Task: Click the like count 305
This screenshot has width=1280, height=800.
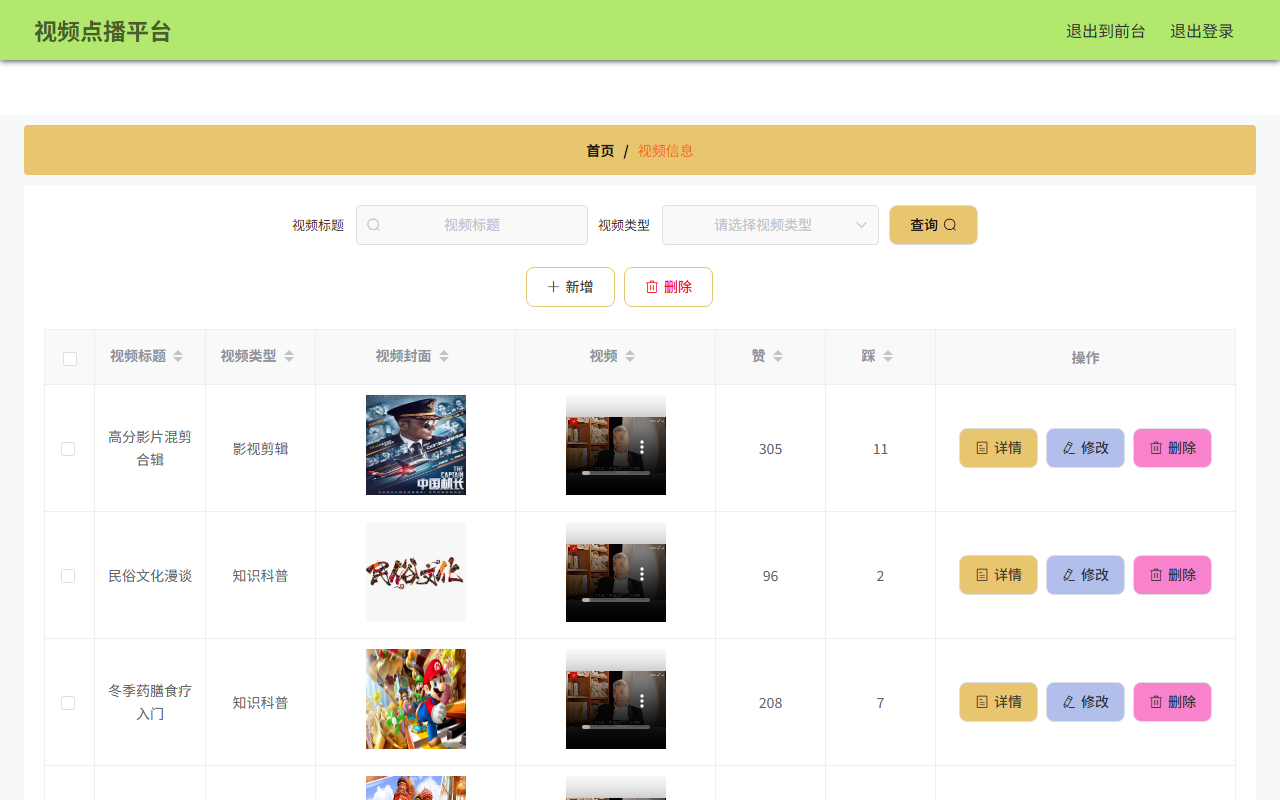Action: point(770,449)
